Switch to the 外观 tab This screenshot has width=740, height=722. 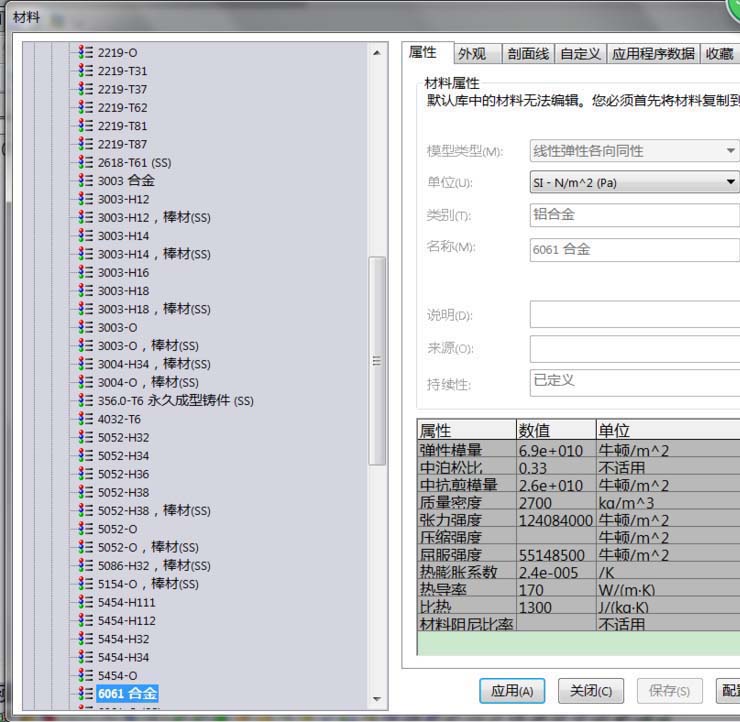tap(471, 54)
